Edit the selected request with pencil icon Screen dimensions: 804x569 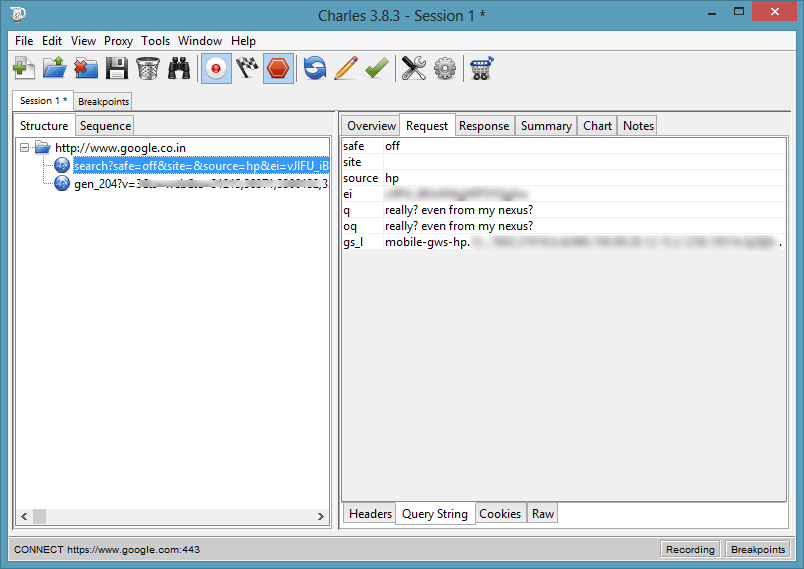point(346,68)
